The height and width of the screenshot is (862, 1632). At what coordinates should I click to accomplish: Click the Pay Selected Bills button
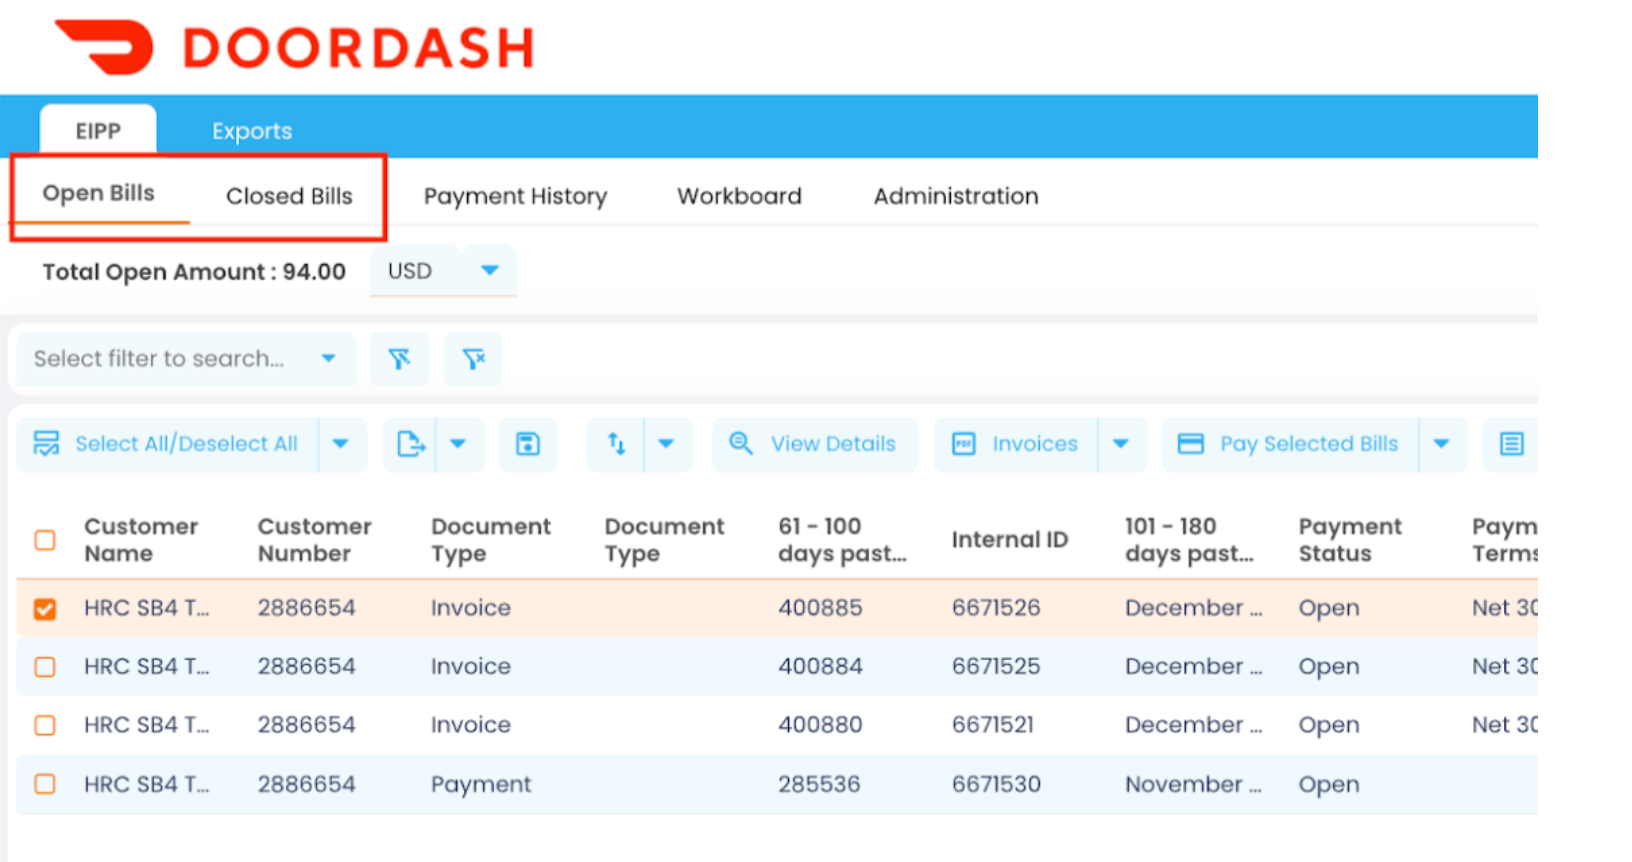pyautogui.click(x=1290, y=444)
